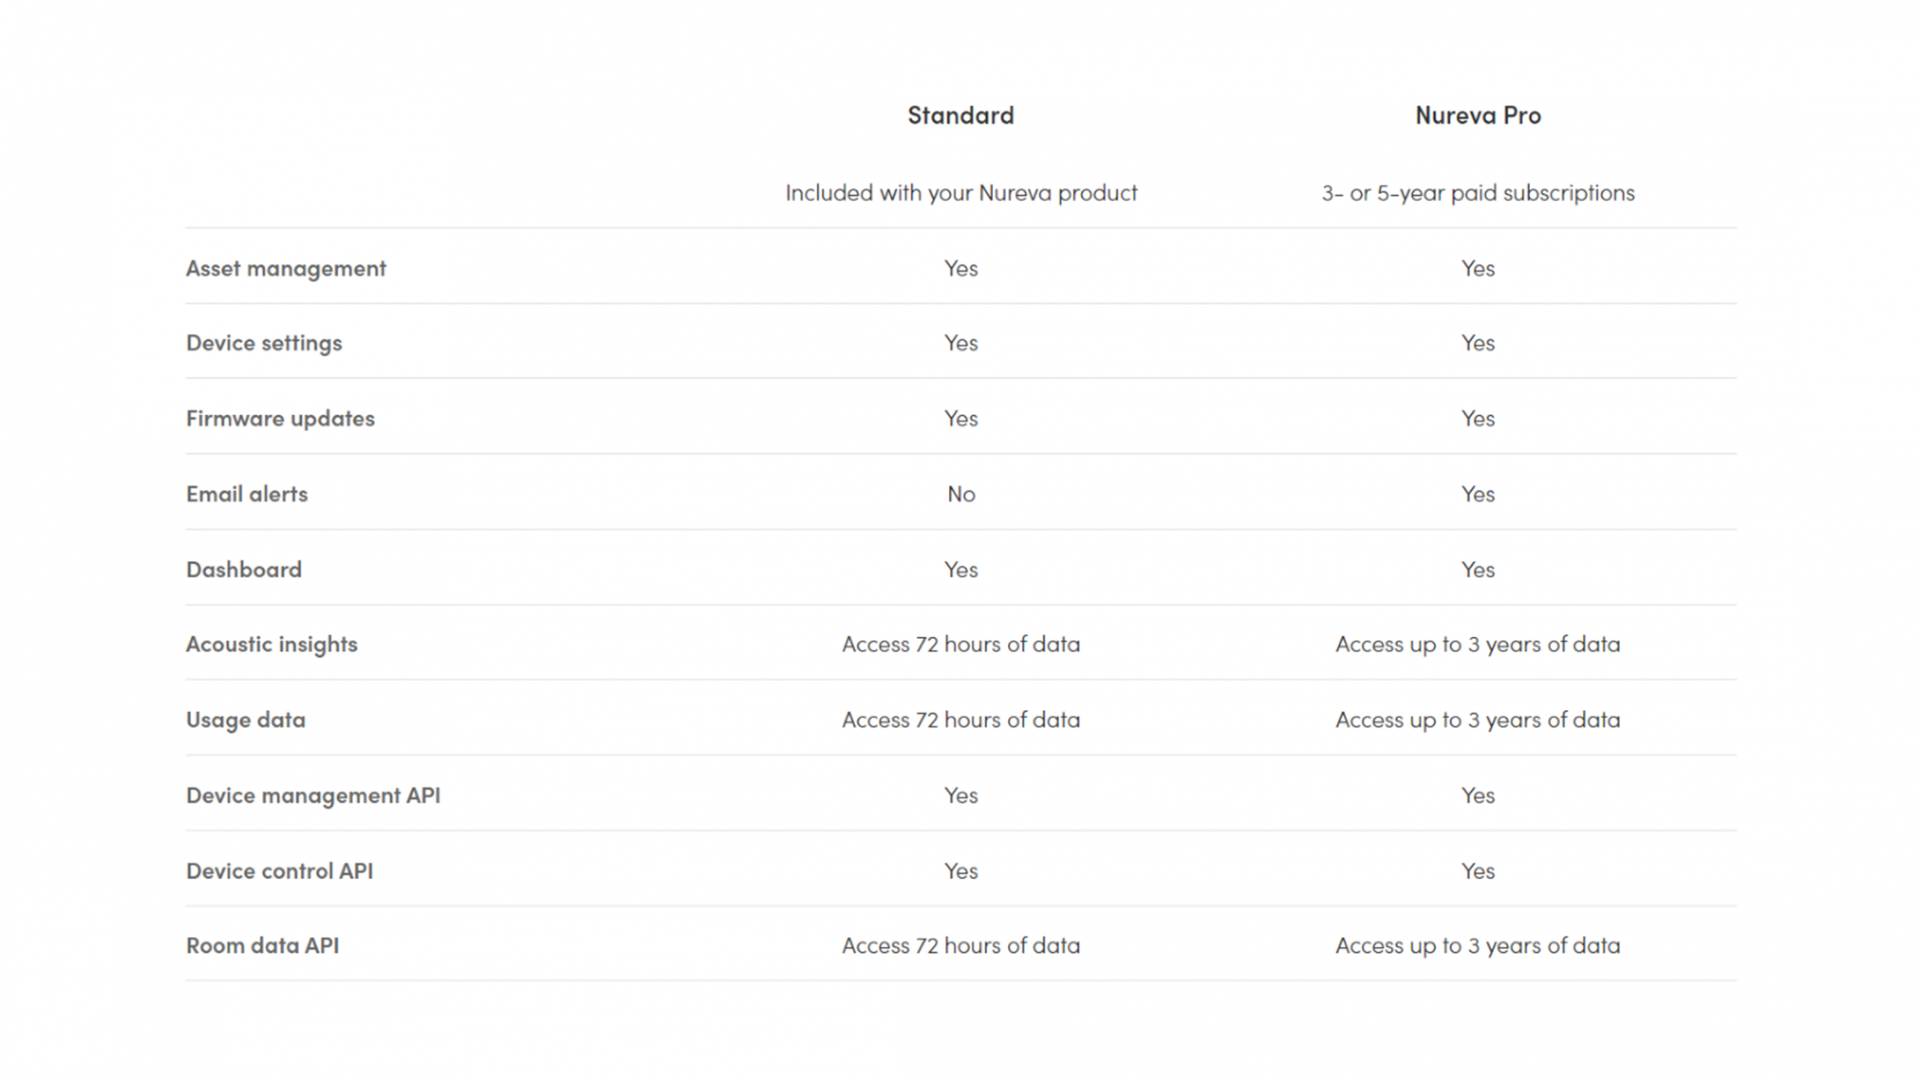The height and width of the screenshot is (1080, 1920).
Task: Select the Asset management row label
Action: [286, 268]
